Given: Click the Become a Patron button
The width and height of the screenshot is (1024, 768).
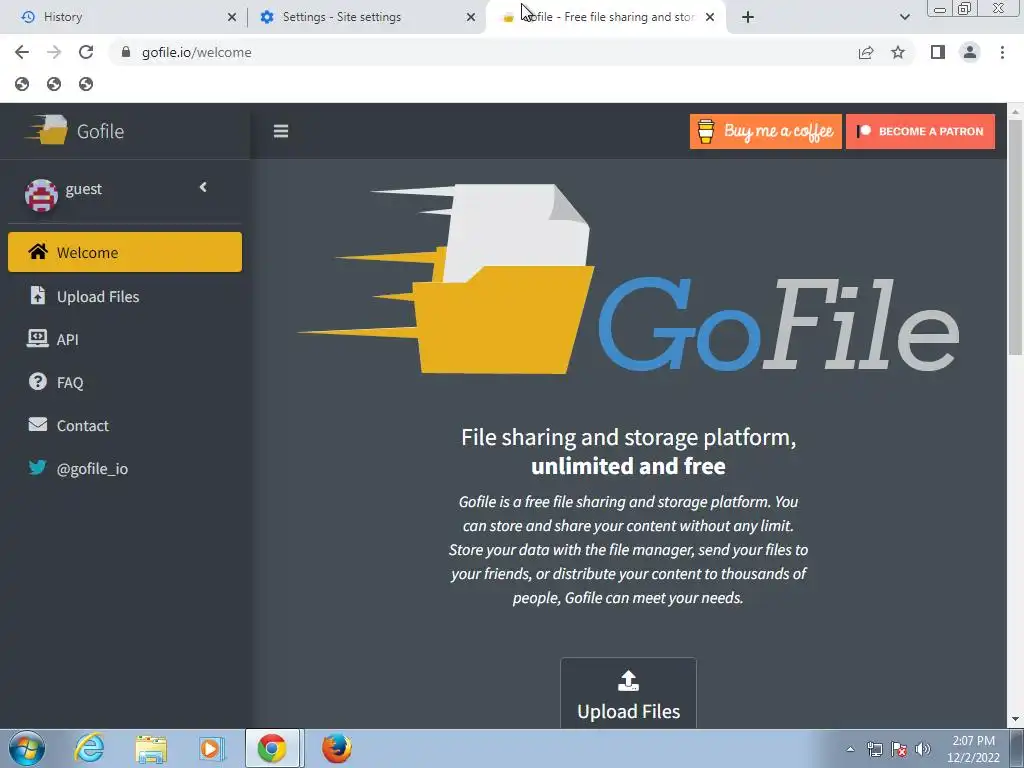Looking at the screenshot, I should (920, 131).
